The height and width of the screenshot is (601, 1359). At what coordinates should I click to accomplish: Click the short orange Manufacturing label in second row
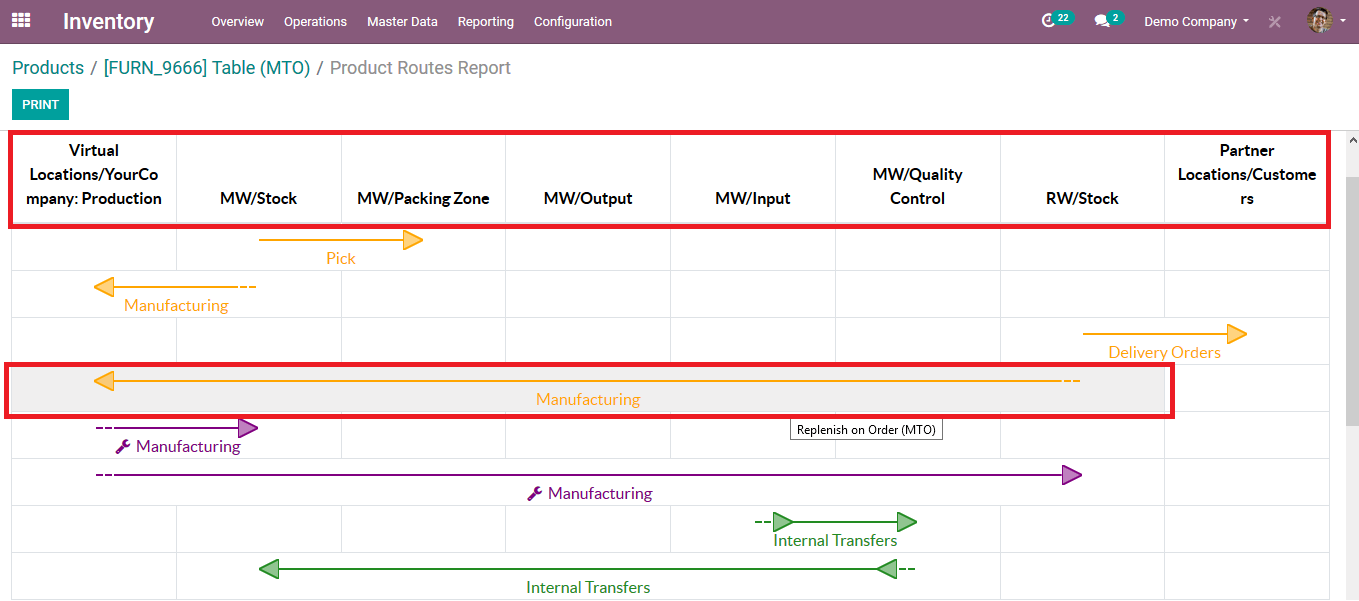pyautogui.click(x=176, y=305)
